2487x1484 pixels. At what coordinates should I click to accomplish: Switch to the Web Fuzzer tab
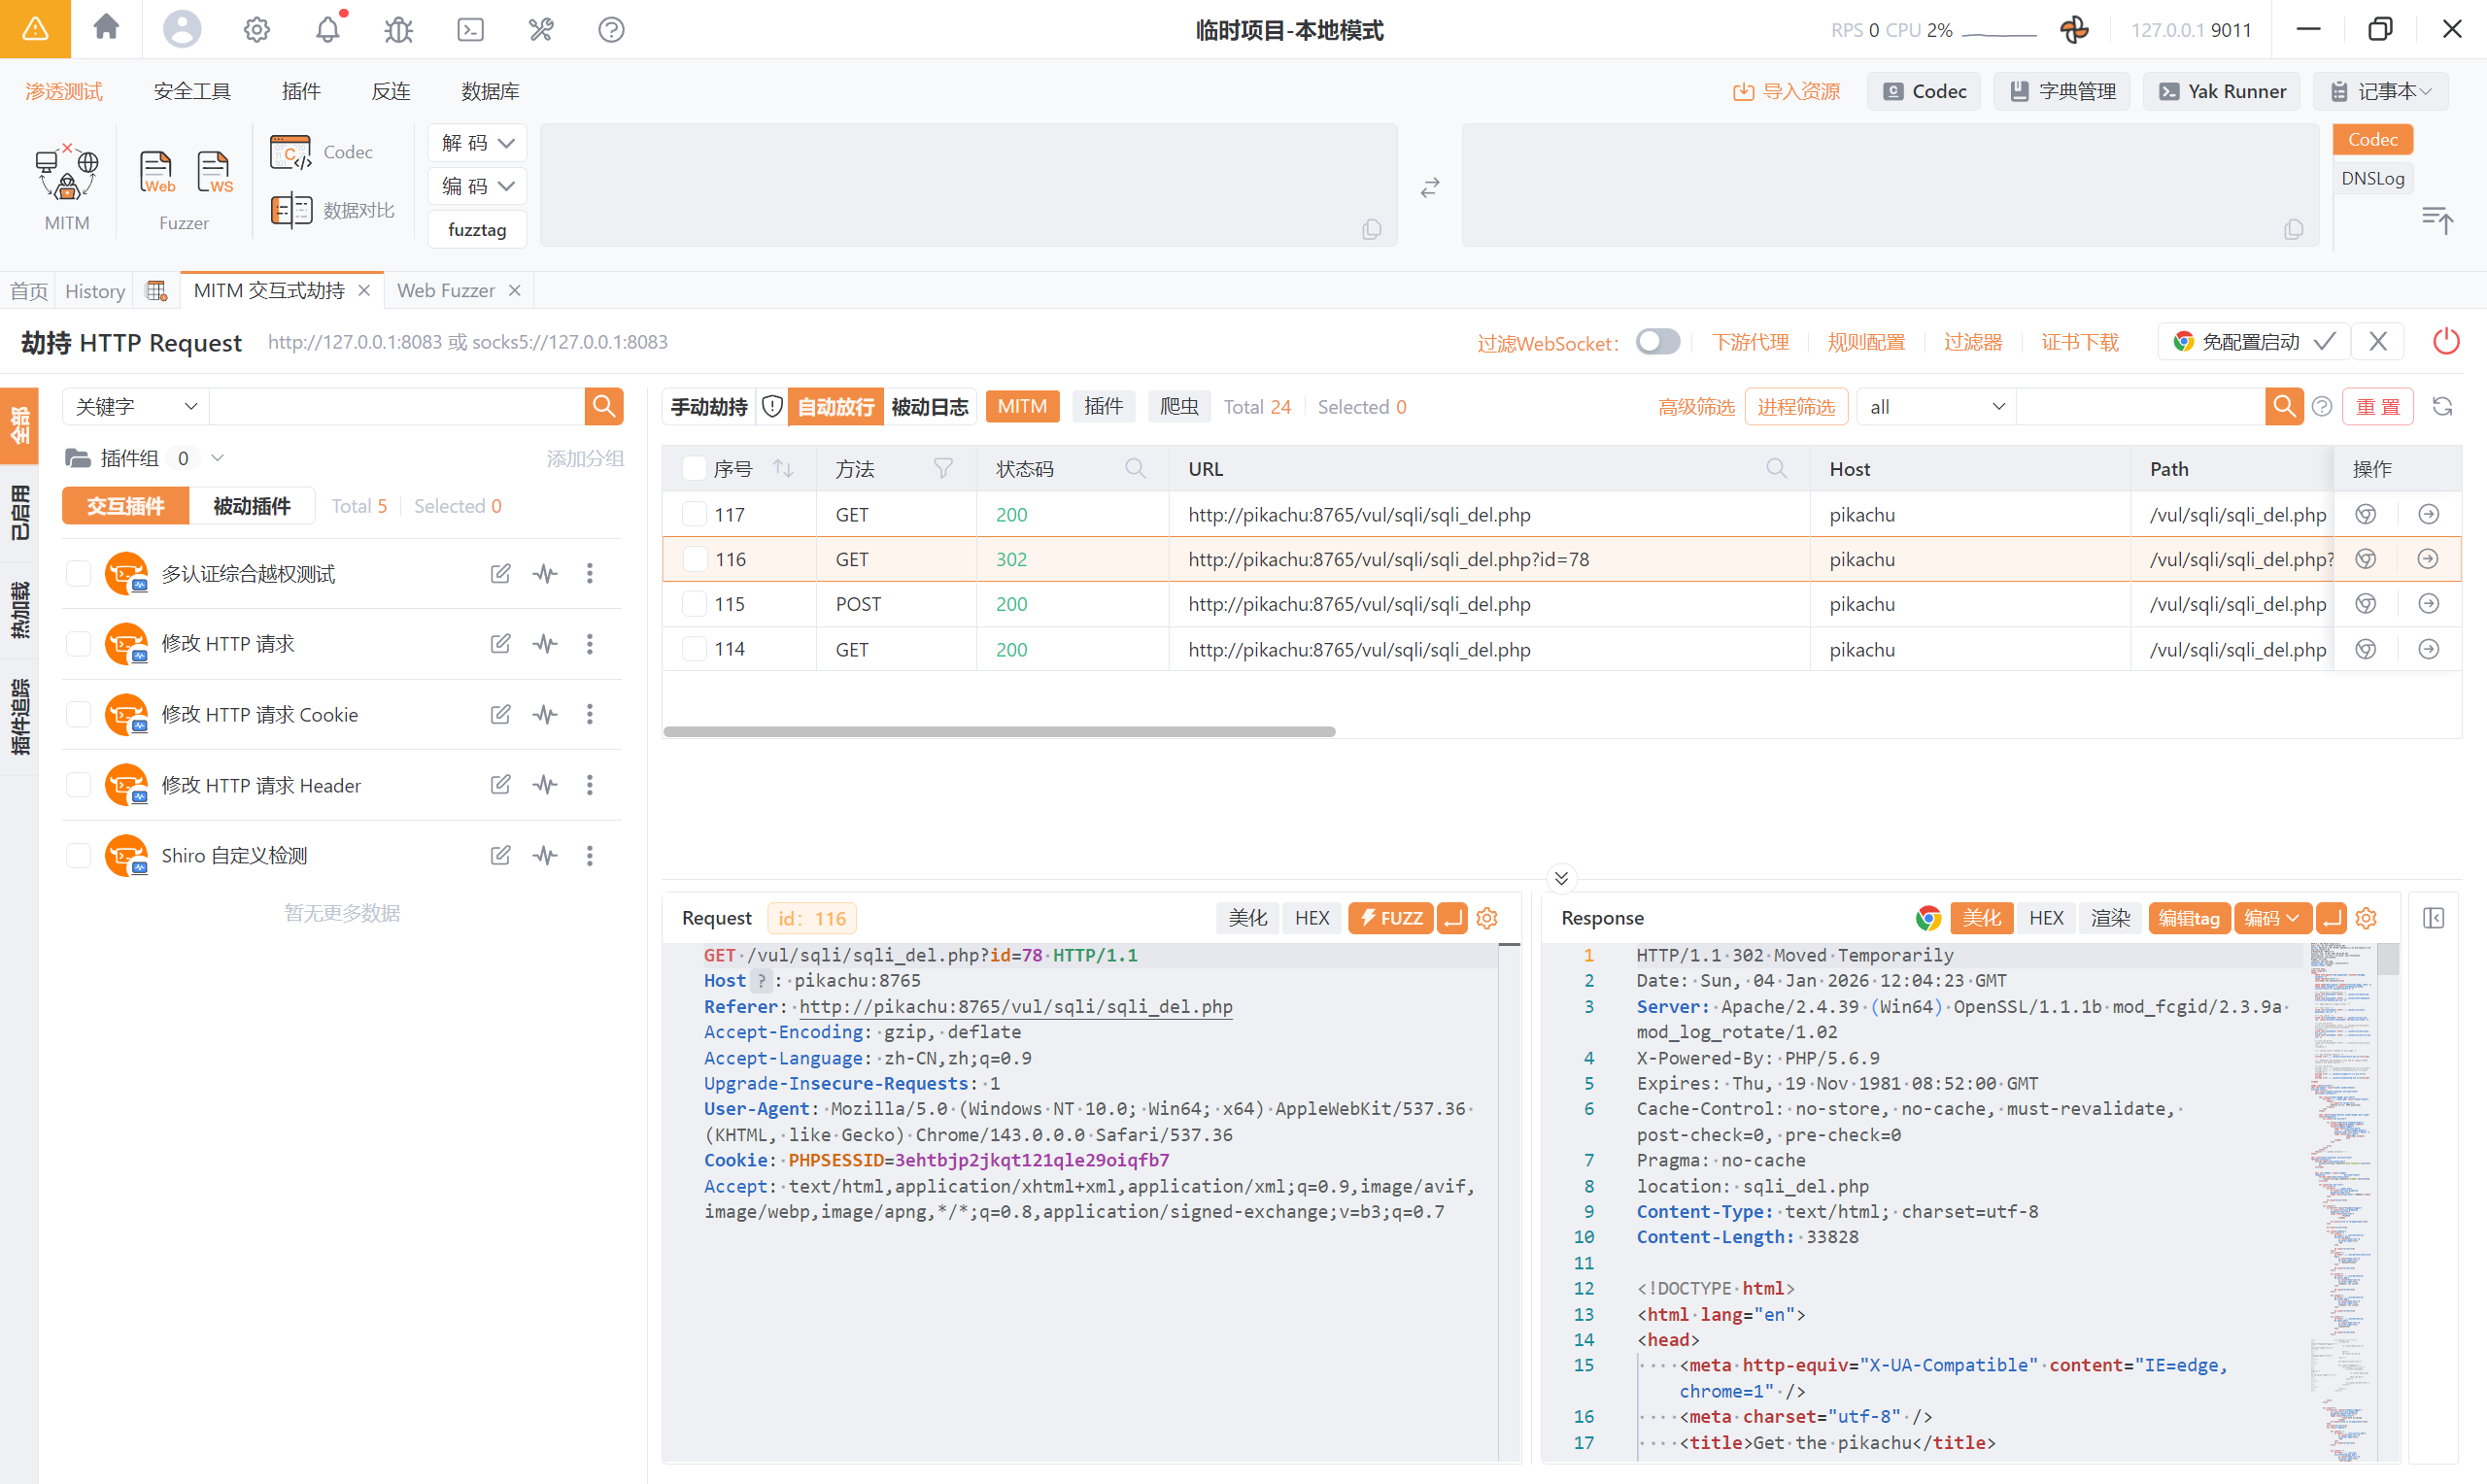click(446, 290)
